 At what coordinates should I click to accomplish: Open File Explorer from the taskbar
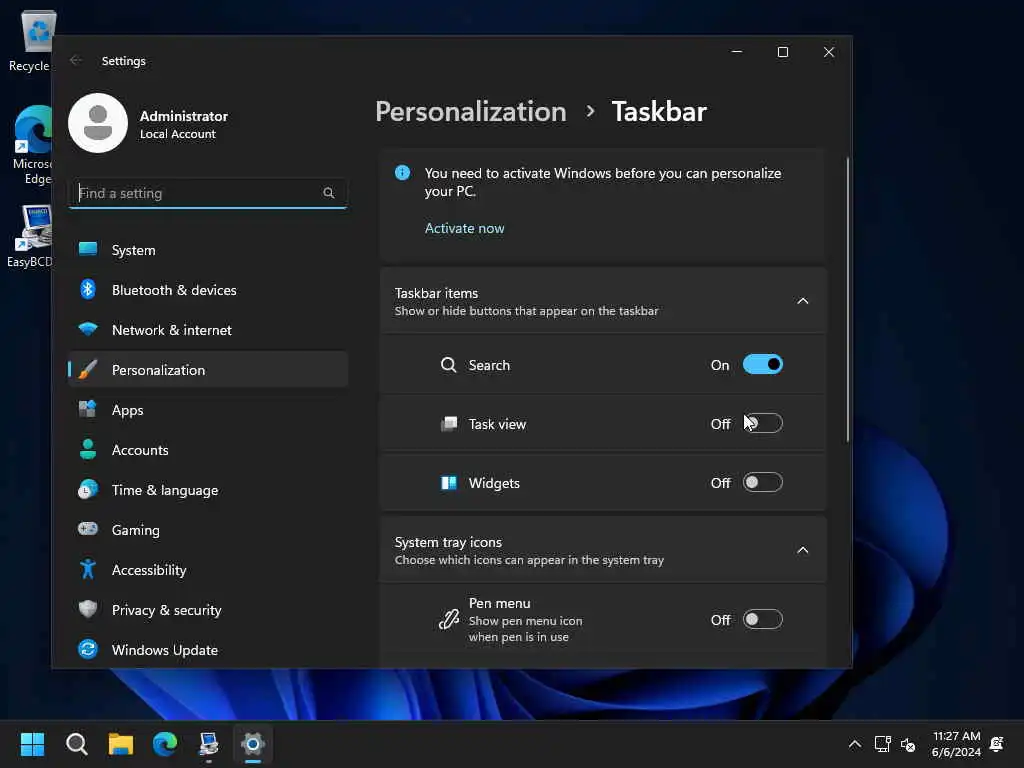coord(121,744)
